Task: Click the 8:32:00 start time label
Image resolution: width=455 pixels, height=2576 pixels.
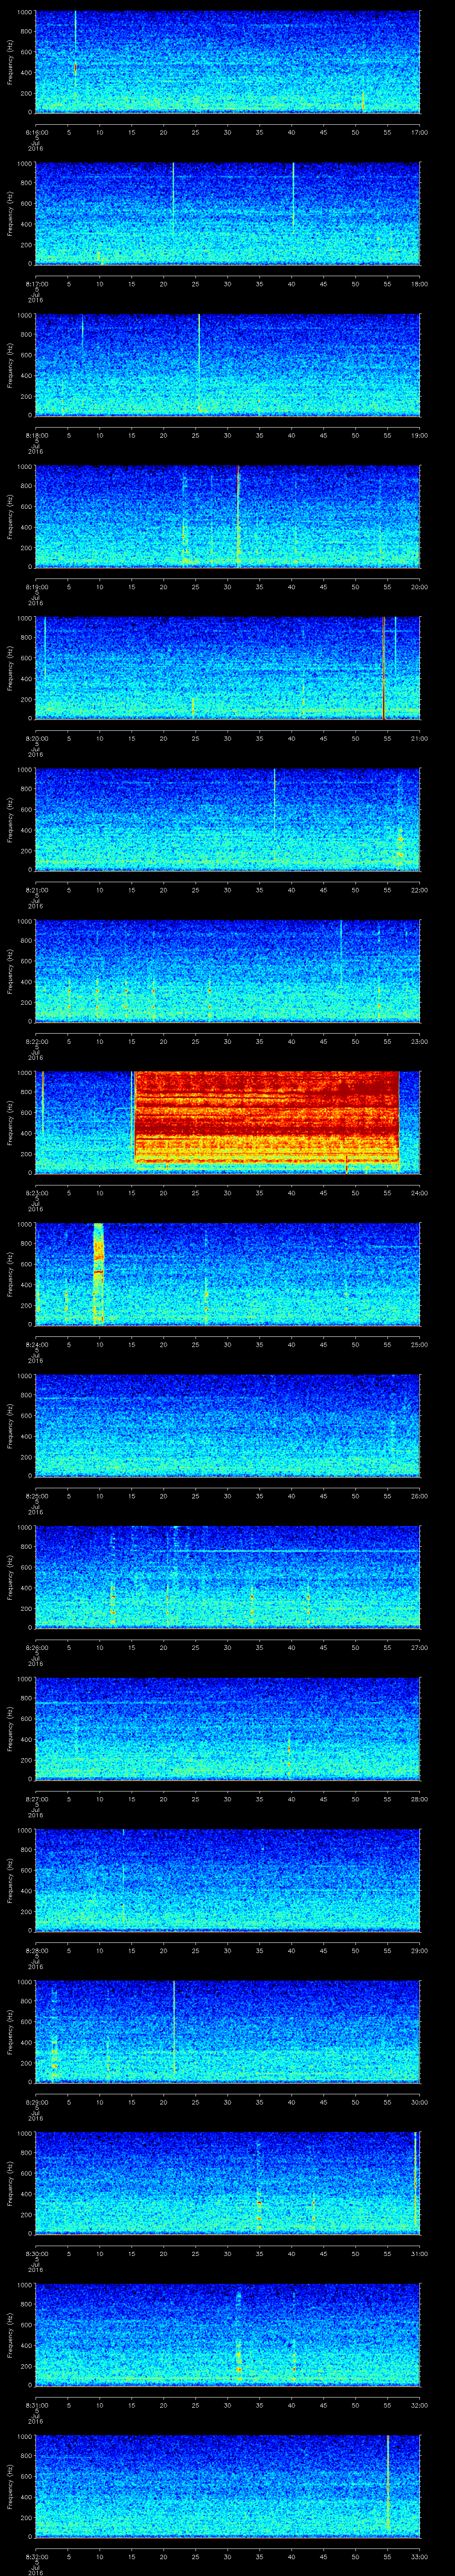Action: coord(36,2557)
